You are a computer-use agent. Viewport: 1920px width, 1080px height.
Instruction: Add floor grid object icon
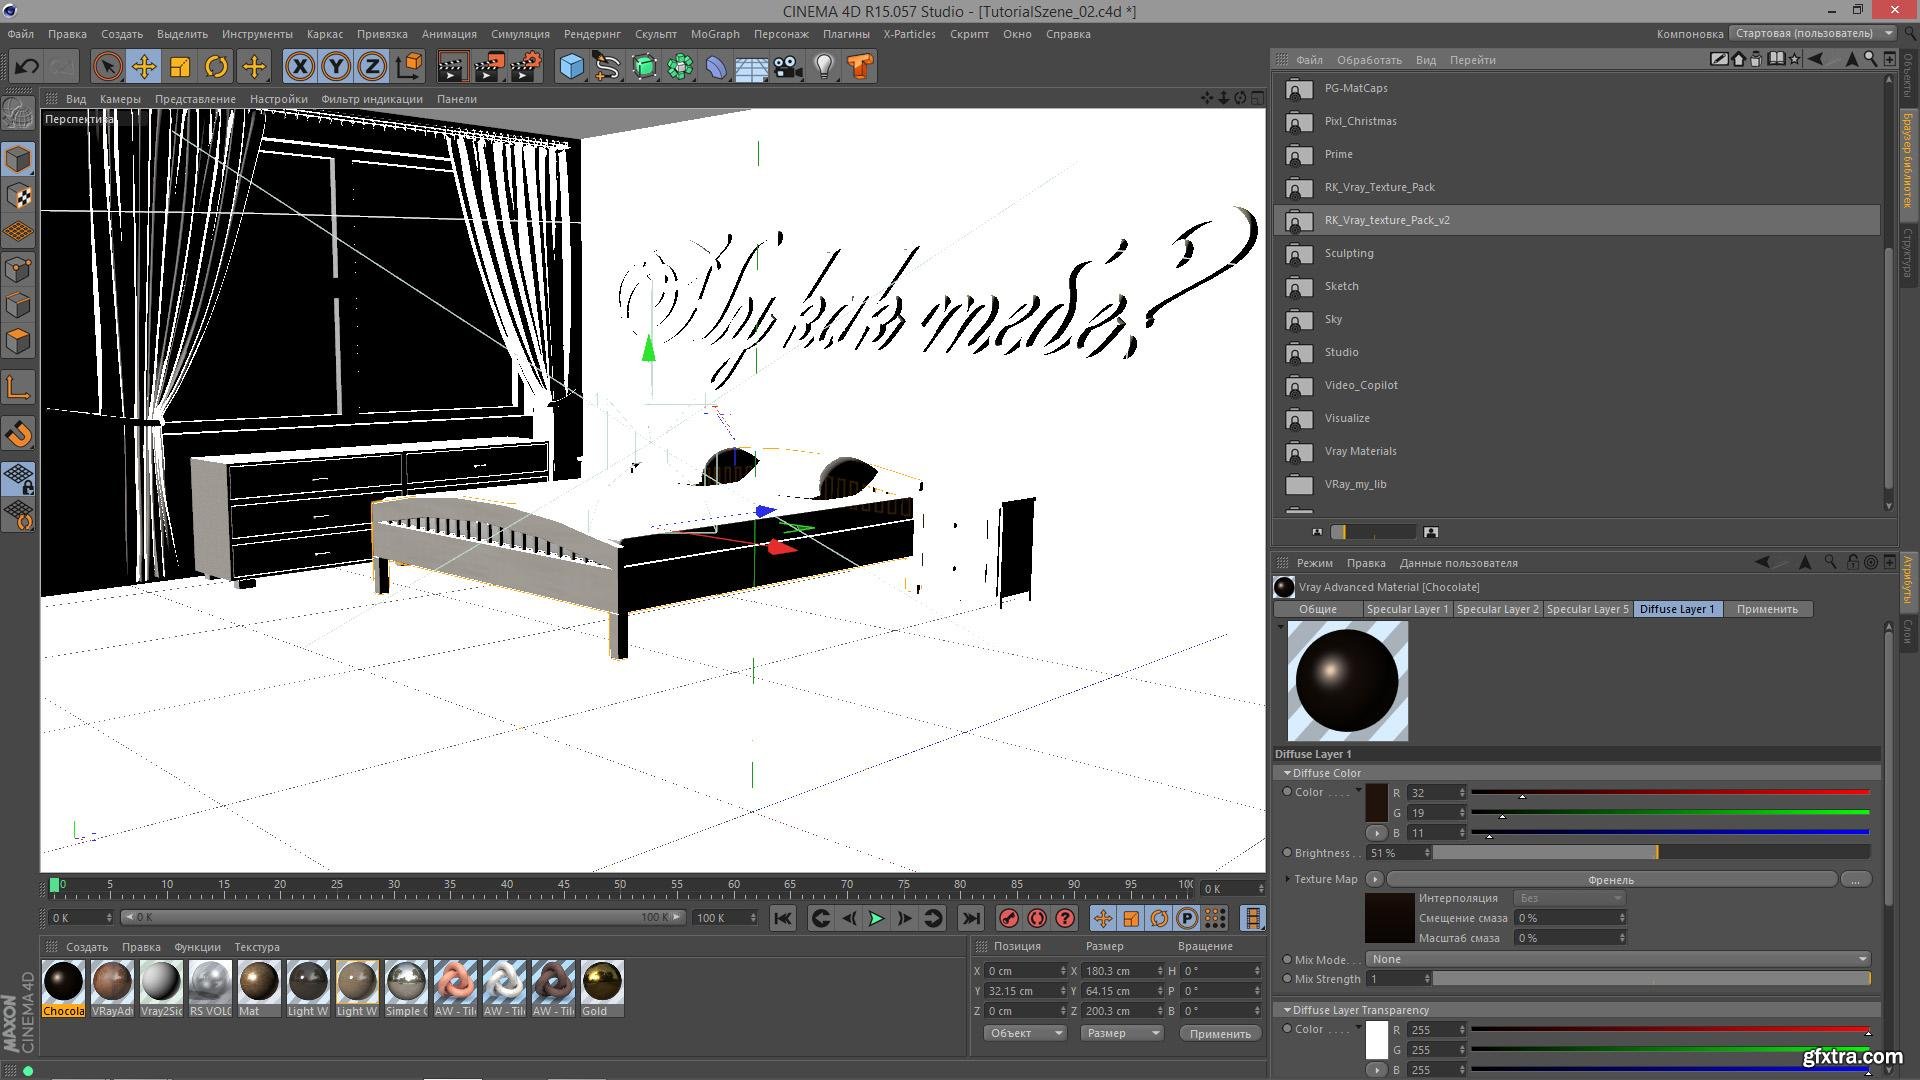(x=751, y=67)
